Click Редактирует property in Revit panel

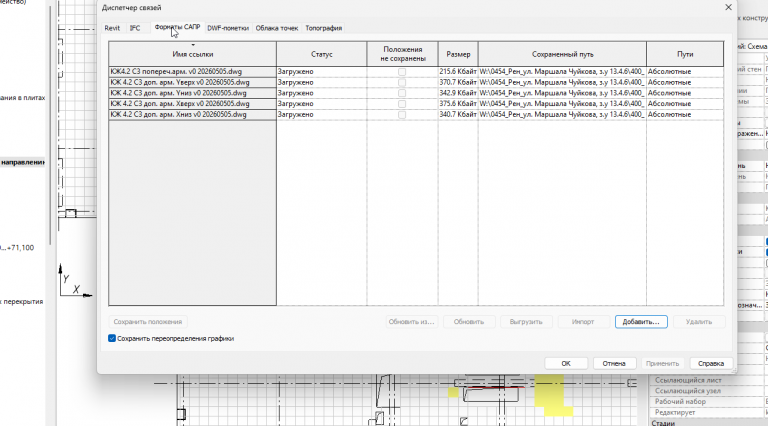click(x=674, y=412)
